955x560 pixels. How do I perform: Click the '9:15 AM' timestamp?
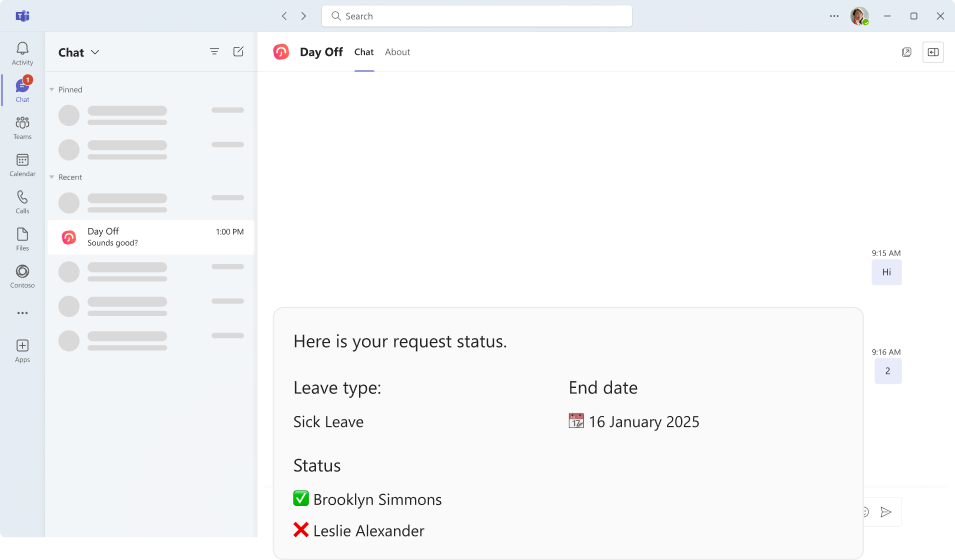[886, 253]
